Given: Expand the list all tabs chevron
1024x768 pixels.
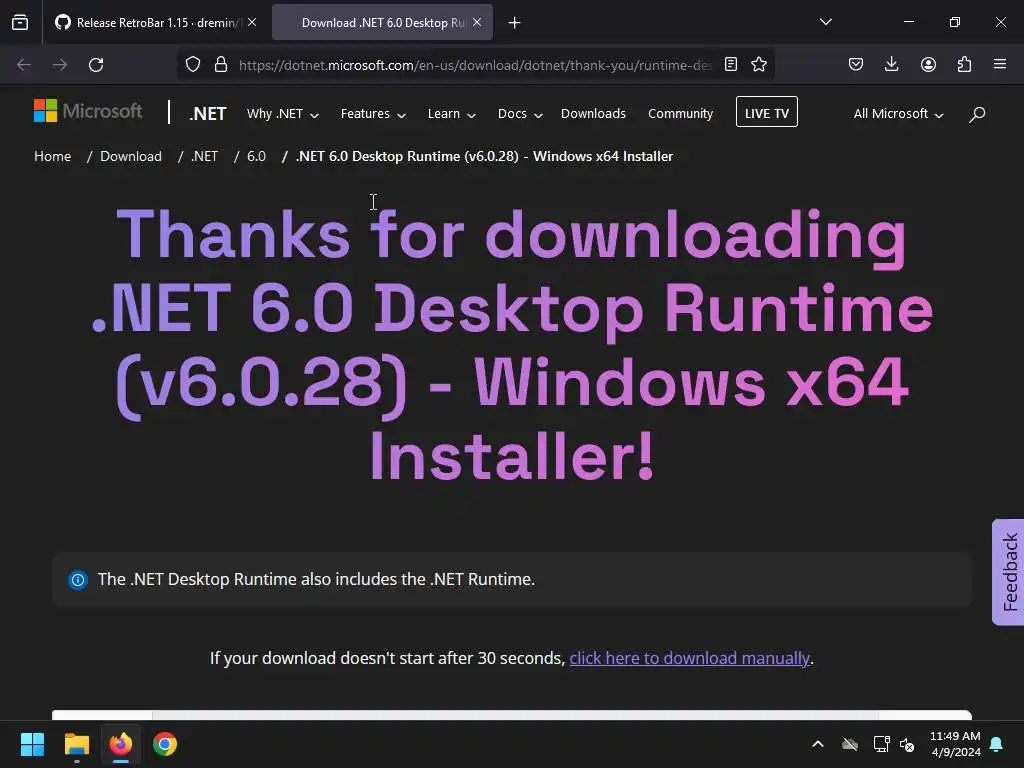Looking at the screenshot, I should click(x=826, y=22).
